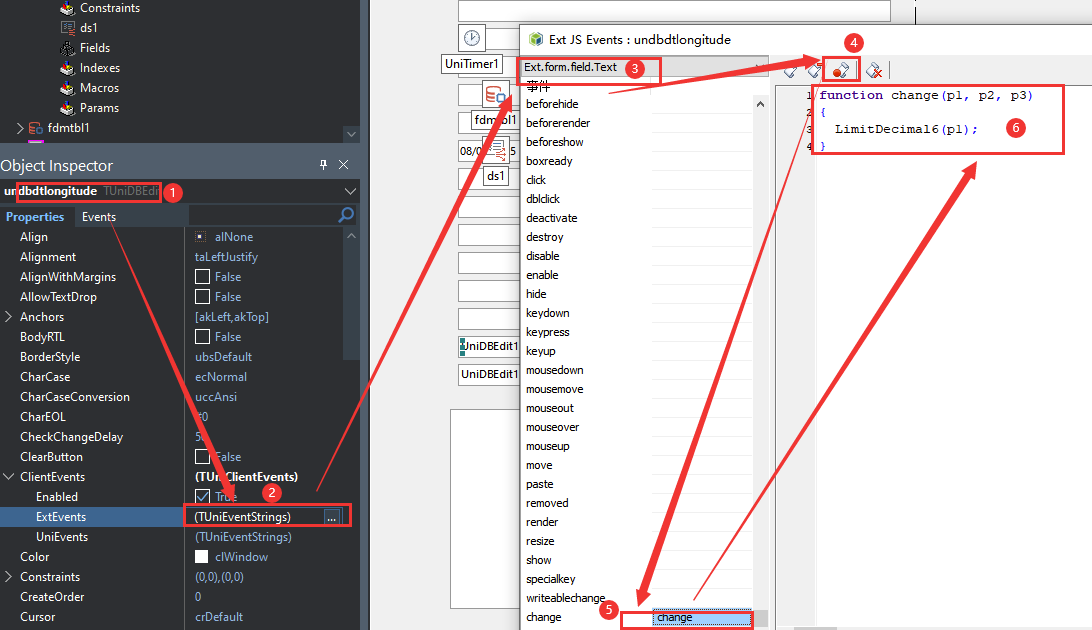Select the paste event
The width and height of the screenshot is (1092, 630).
pos(540,485)
